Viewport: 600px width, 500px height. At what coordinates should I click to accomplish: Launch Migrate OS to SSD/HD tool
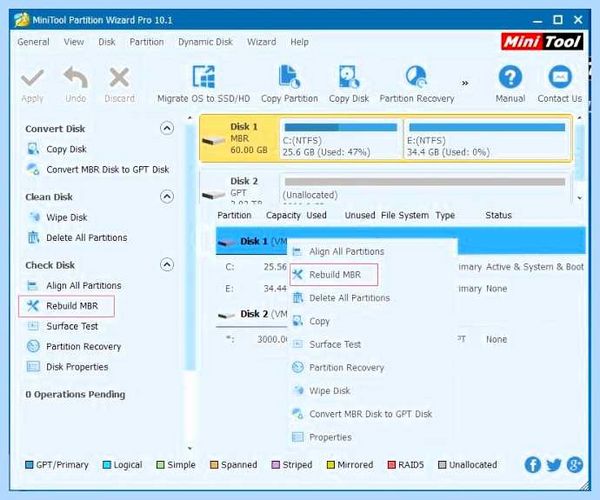(203, 85)
